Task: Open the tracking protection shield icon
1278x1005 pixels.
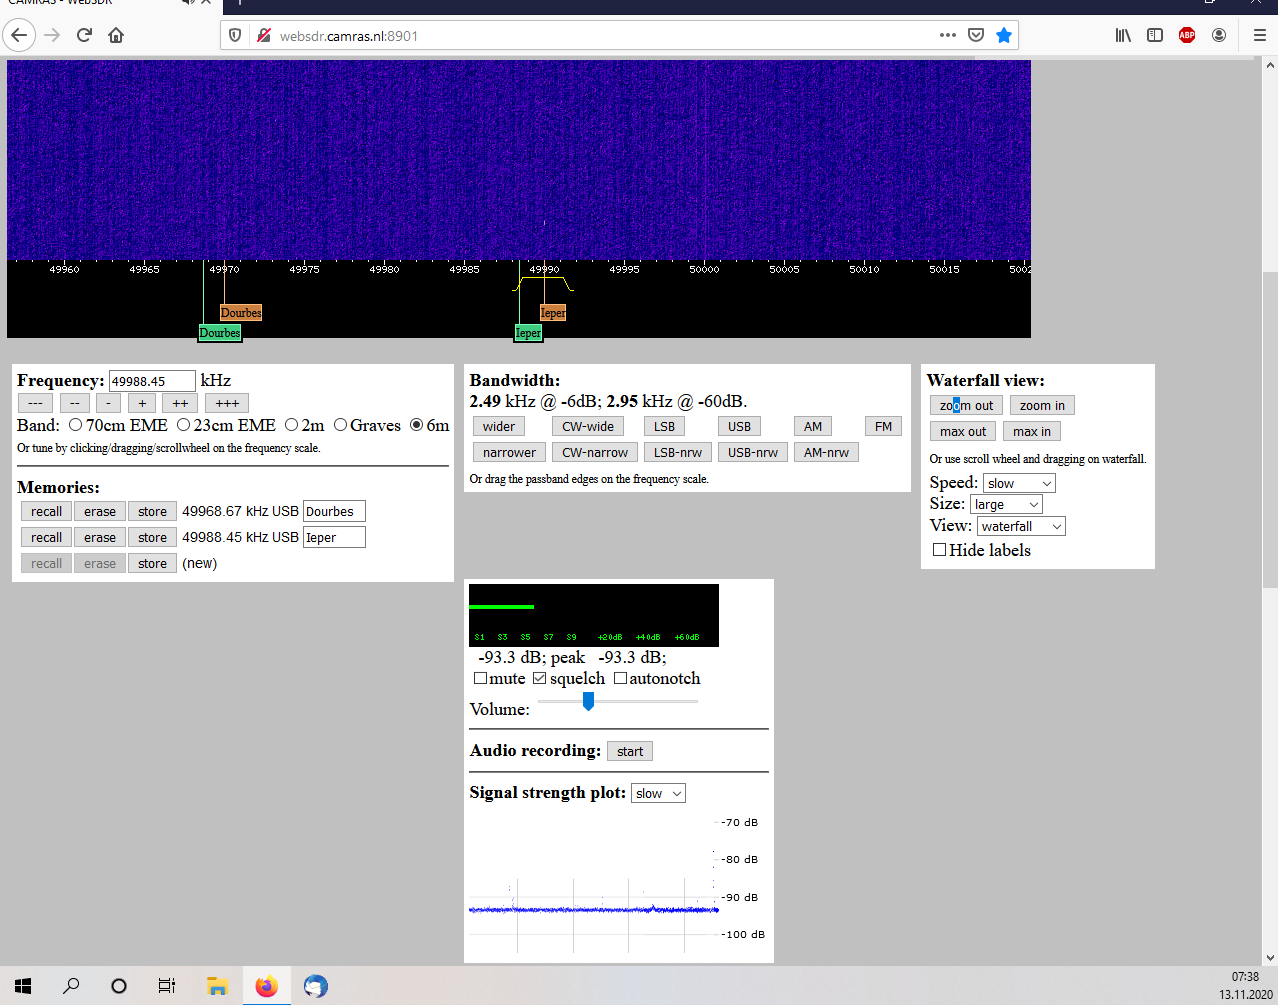Action: (x=235, y=35)
